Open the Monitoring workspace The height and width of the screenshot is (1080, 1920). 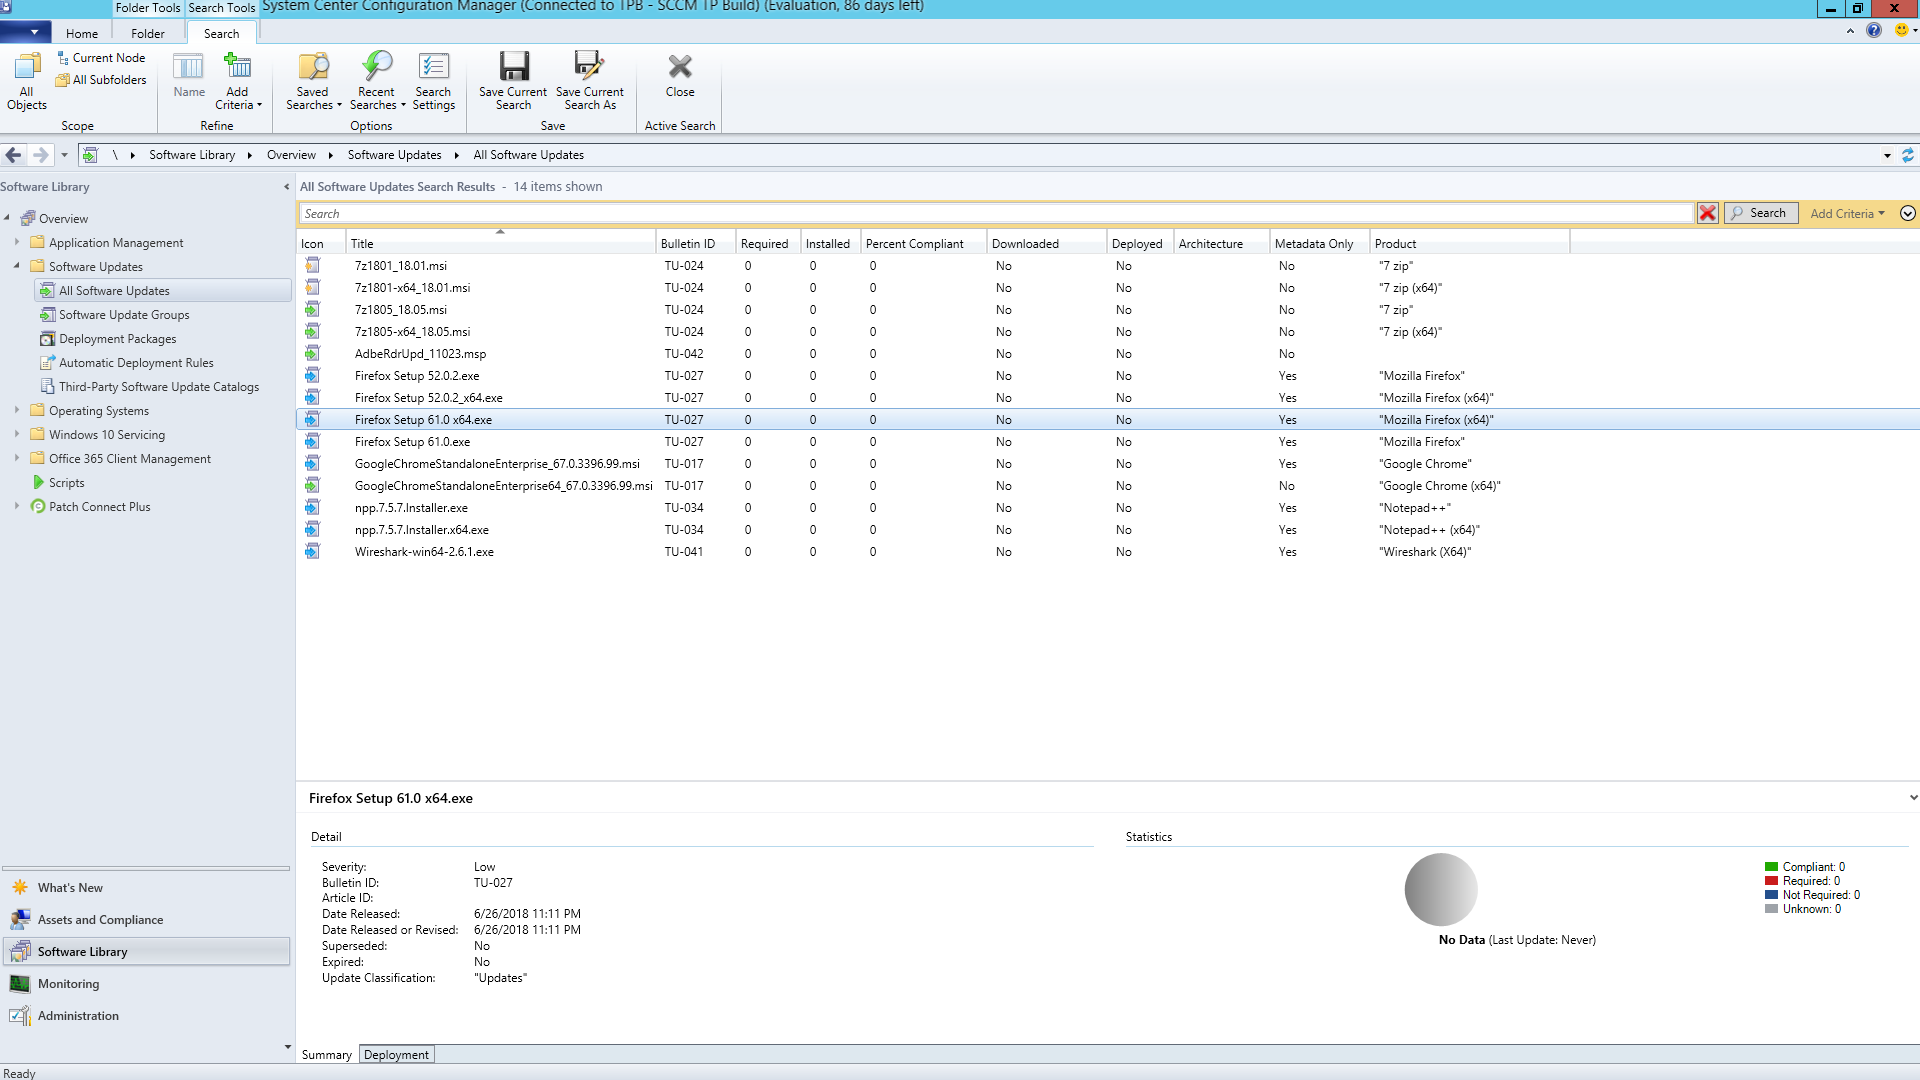pos(68,983)
